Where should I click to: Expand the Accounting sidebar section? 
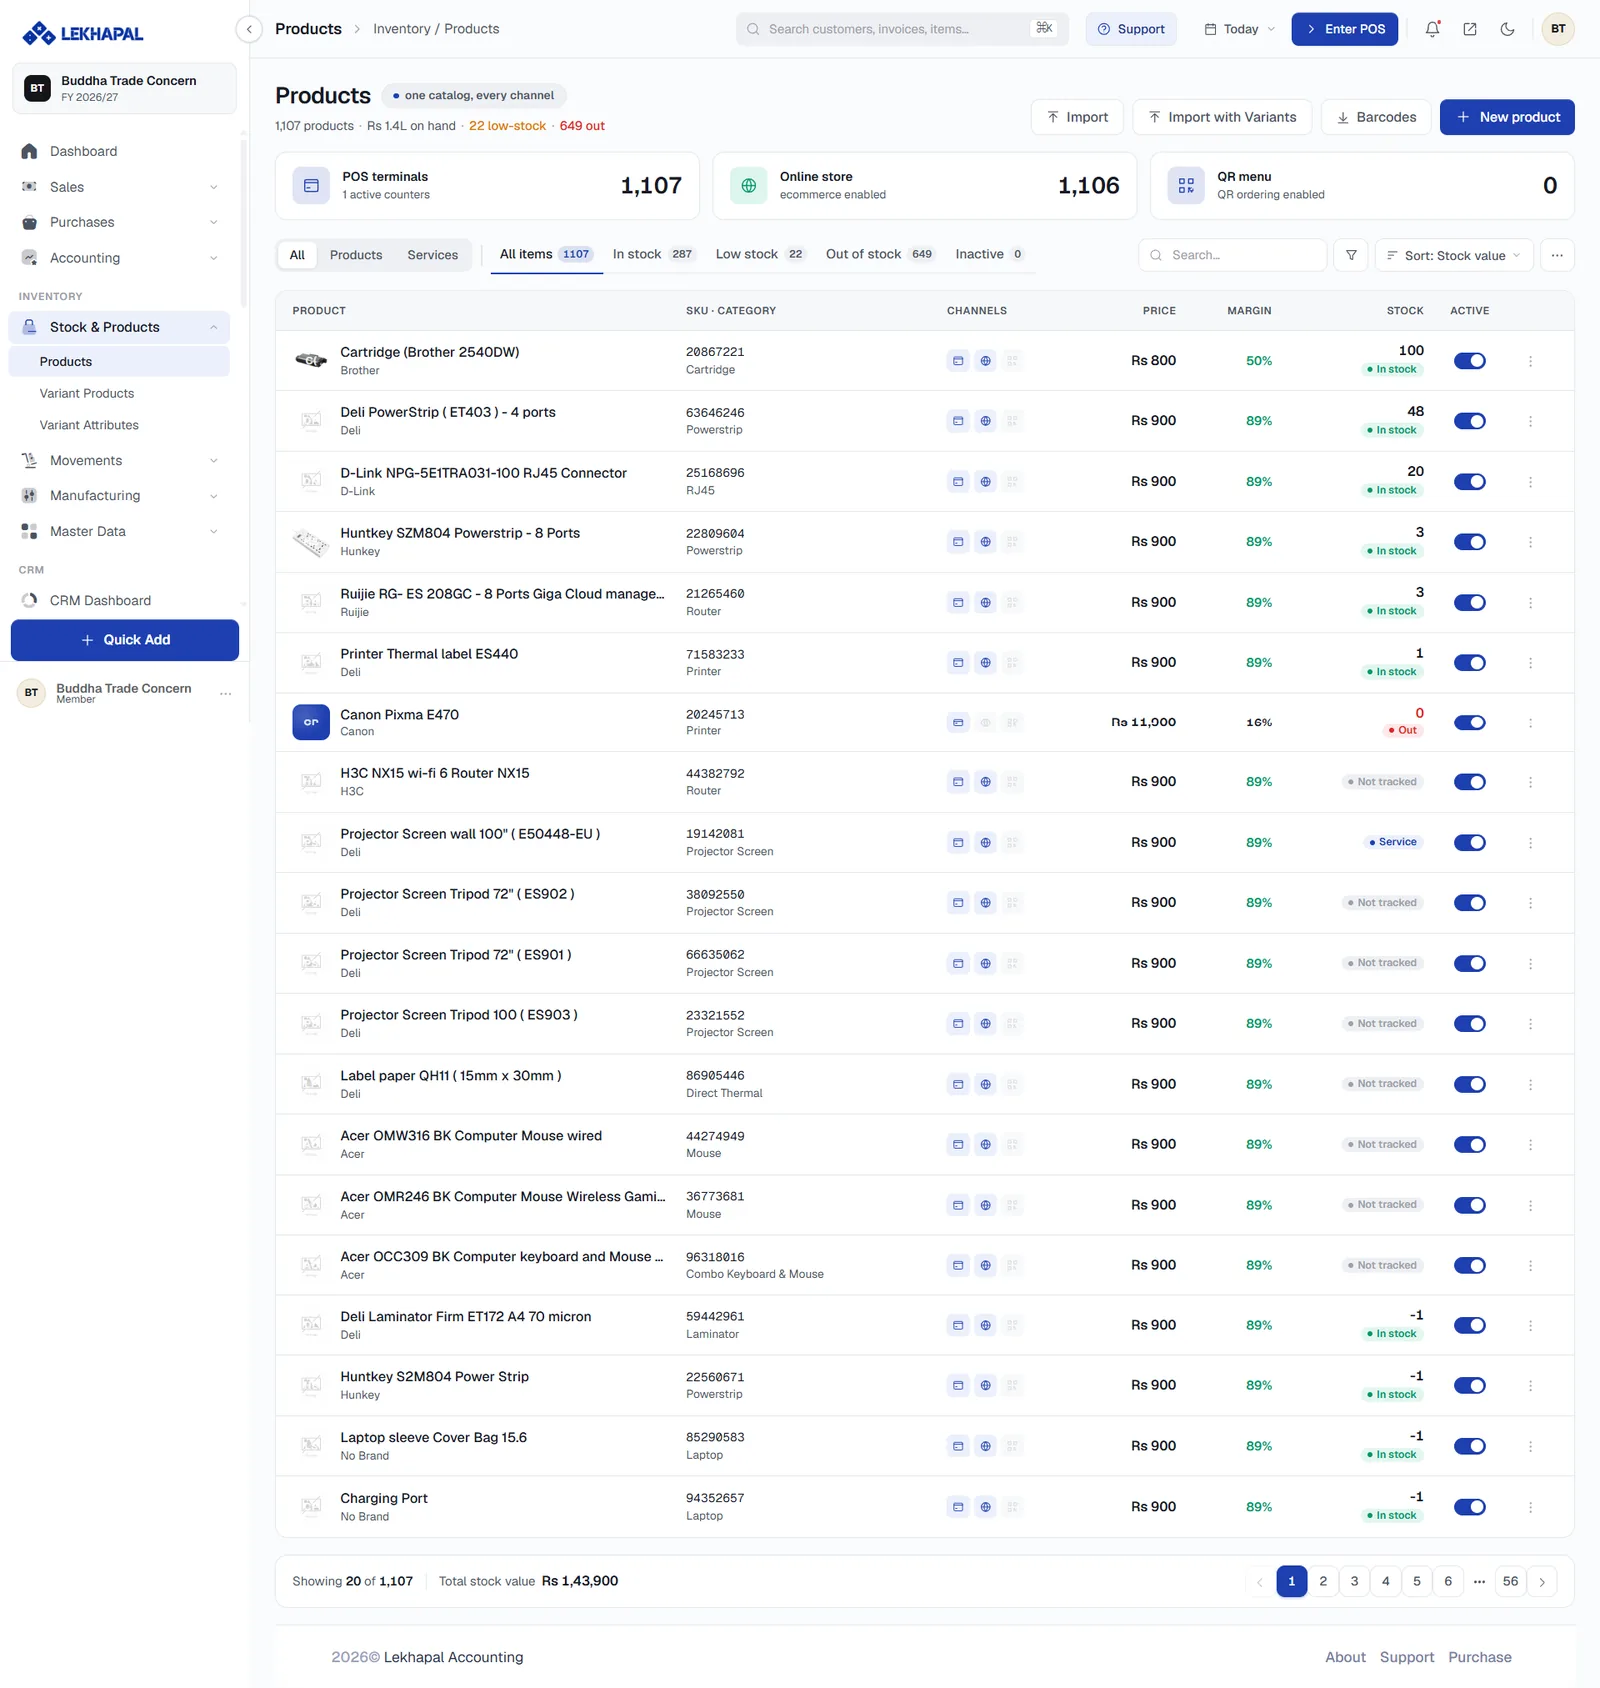coord(120,258)
